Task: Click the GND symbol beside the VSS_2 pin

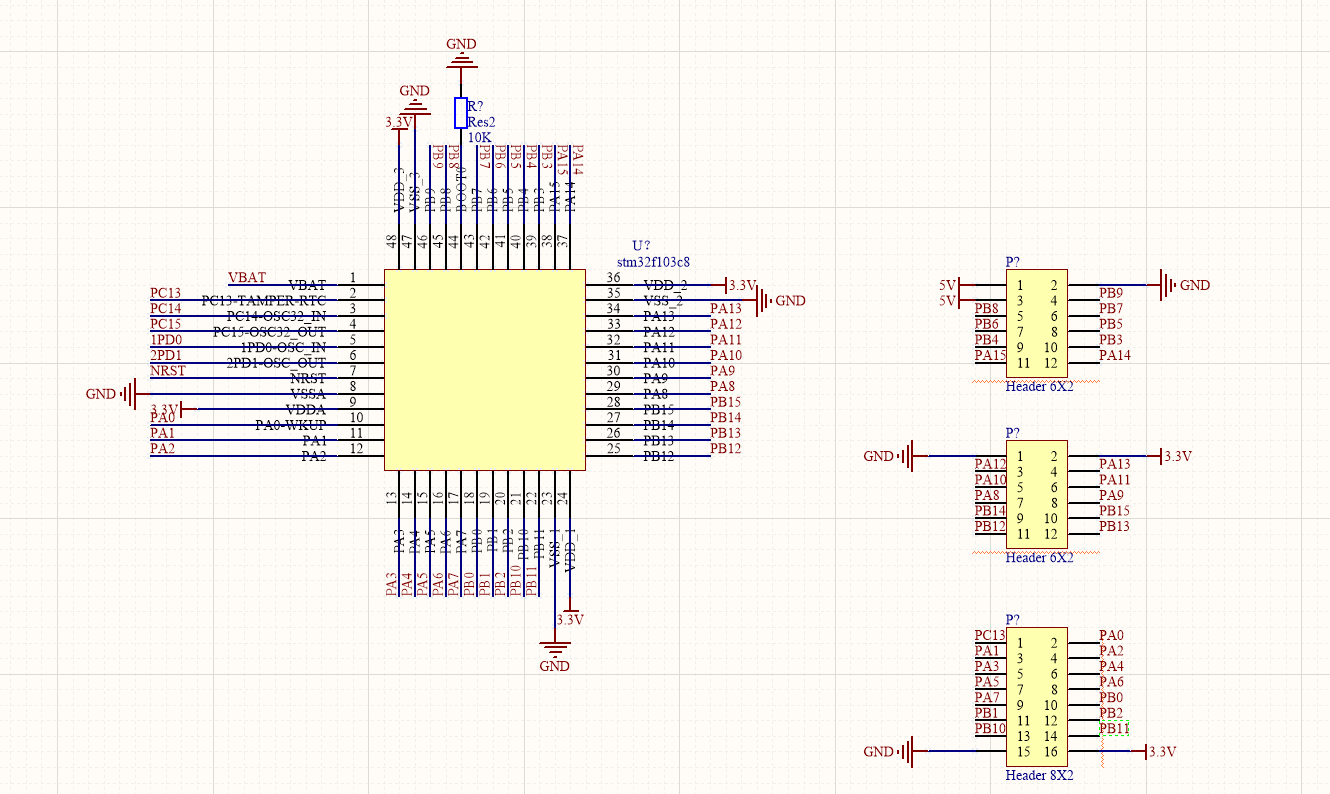Action: 779,300
